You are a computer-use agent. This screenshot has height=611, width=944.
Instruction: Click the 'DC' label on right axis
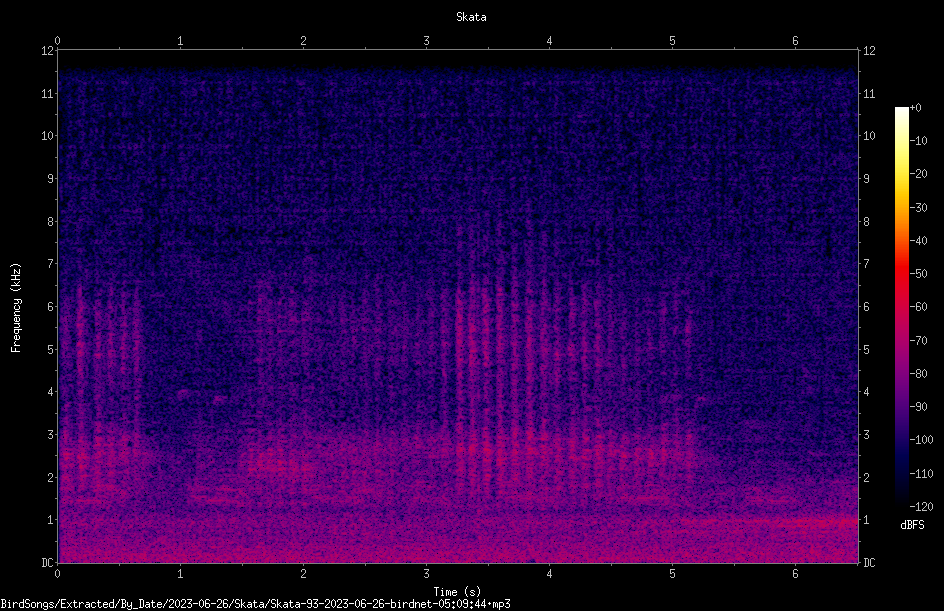(x=869, y=563)
